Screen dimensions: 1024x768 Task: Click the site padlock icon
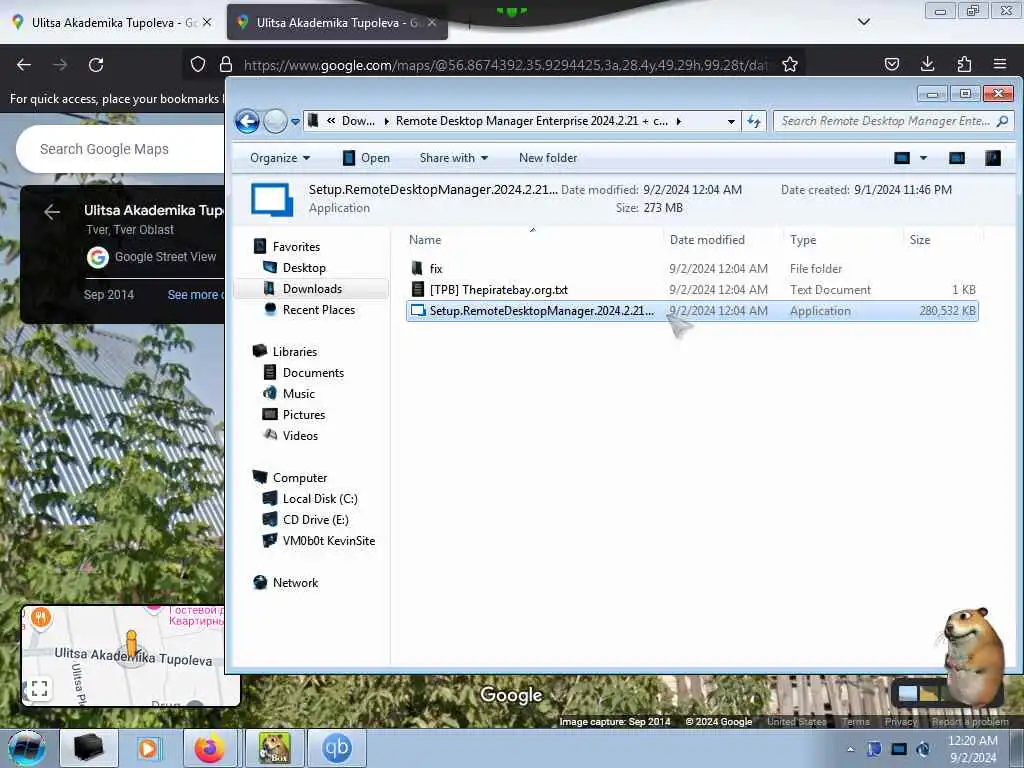click(226, 64)
